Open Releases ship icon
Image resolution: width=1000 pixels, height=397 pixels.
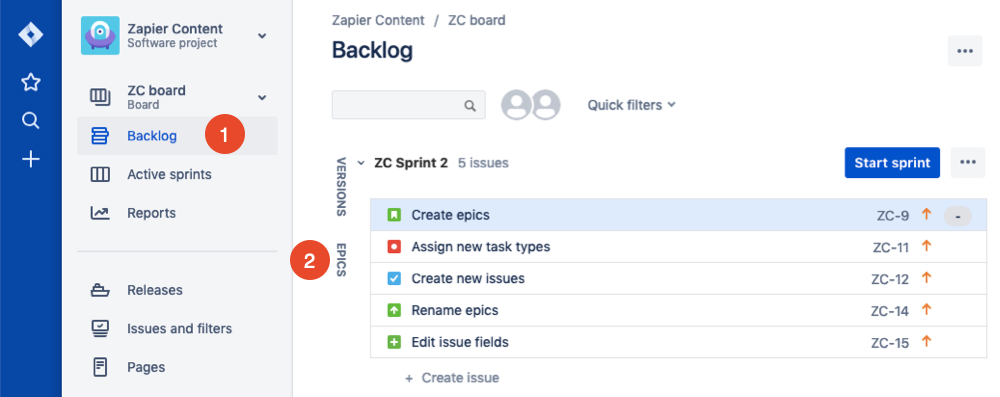[x=99, y=290]
